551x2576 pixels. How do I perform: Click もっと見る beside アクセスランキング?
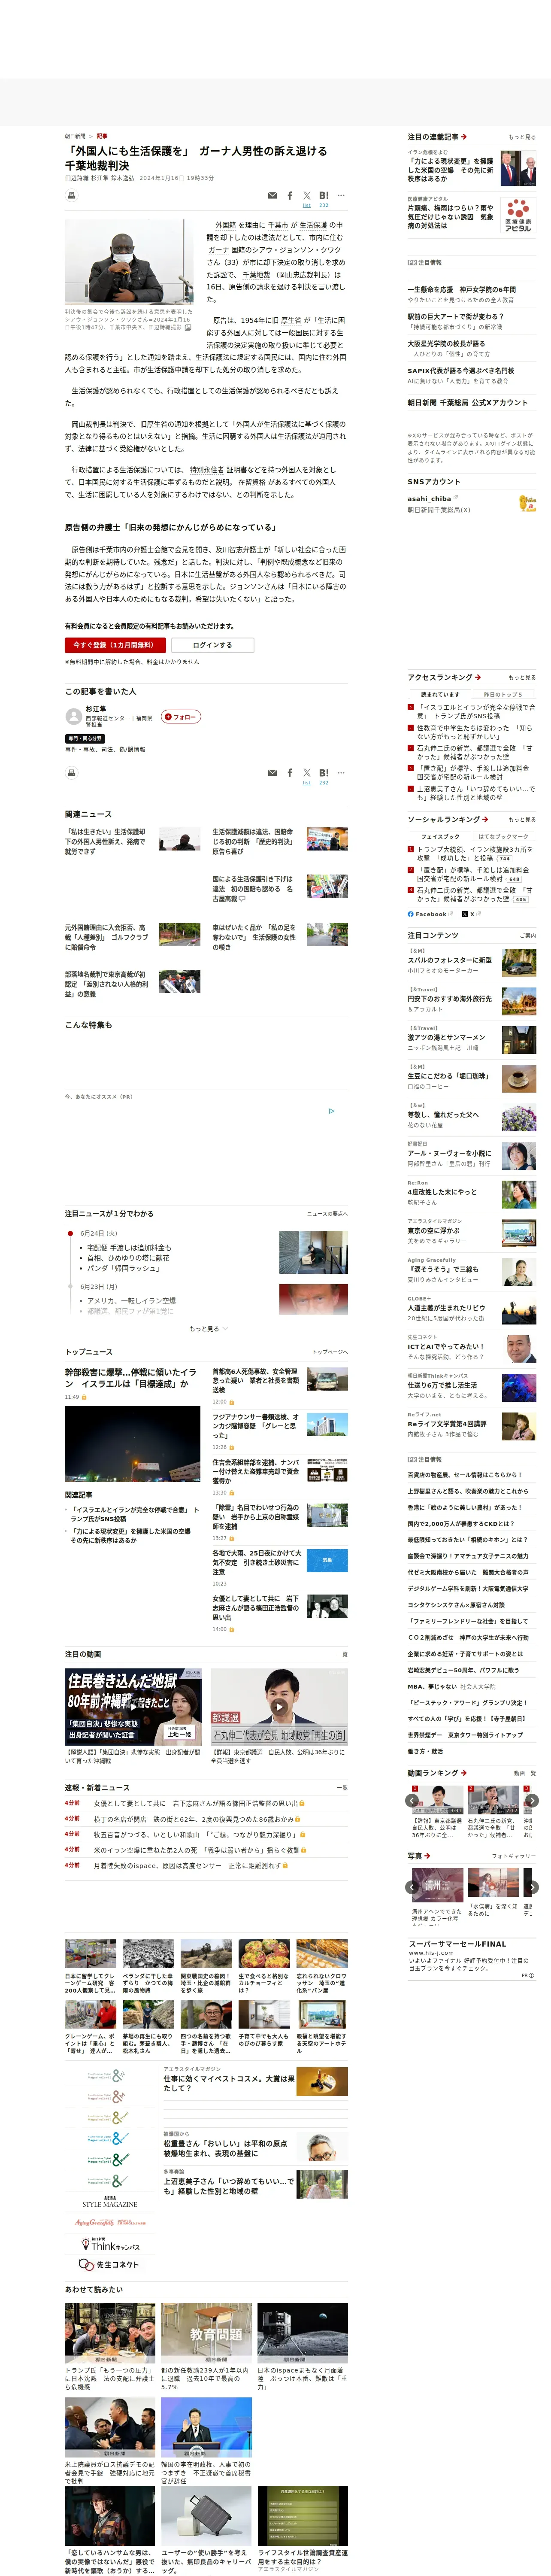522,677
